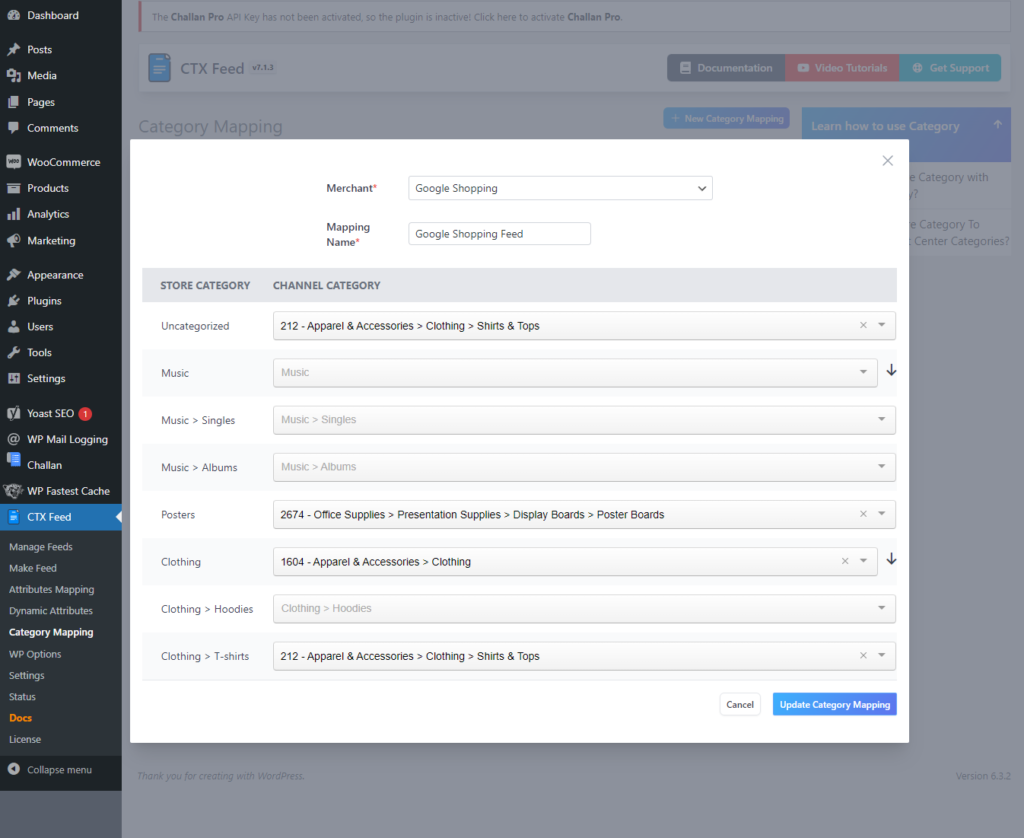The image size is (1024, 838).
Task: Click the Settings icon in main sidebar
Action: pyautogui.click(x=14, y=378)
